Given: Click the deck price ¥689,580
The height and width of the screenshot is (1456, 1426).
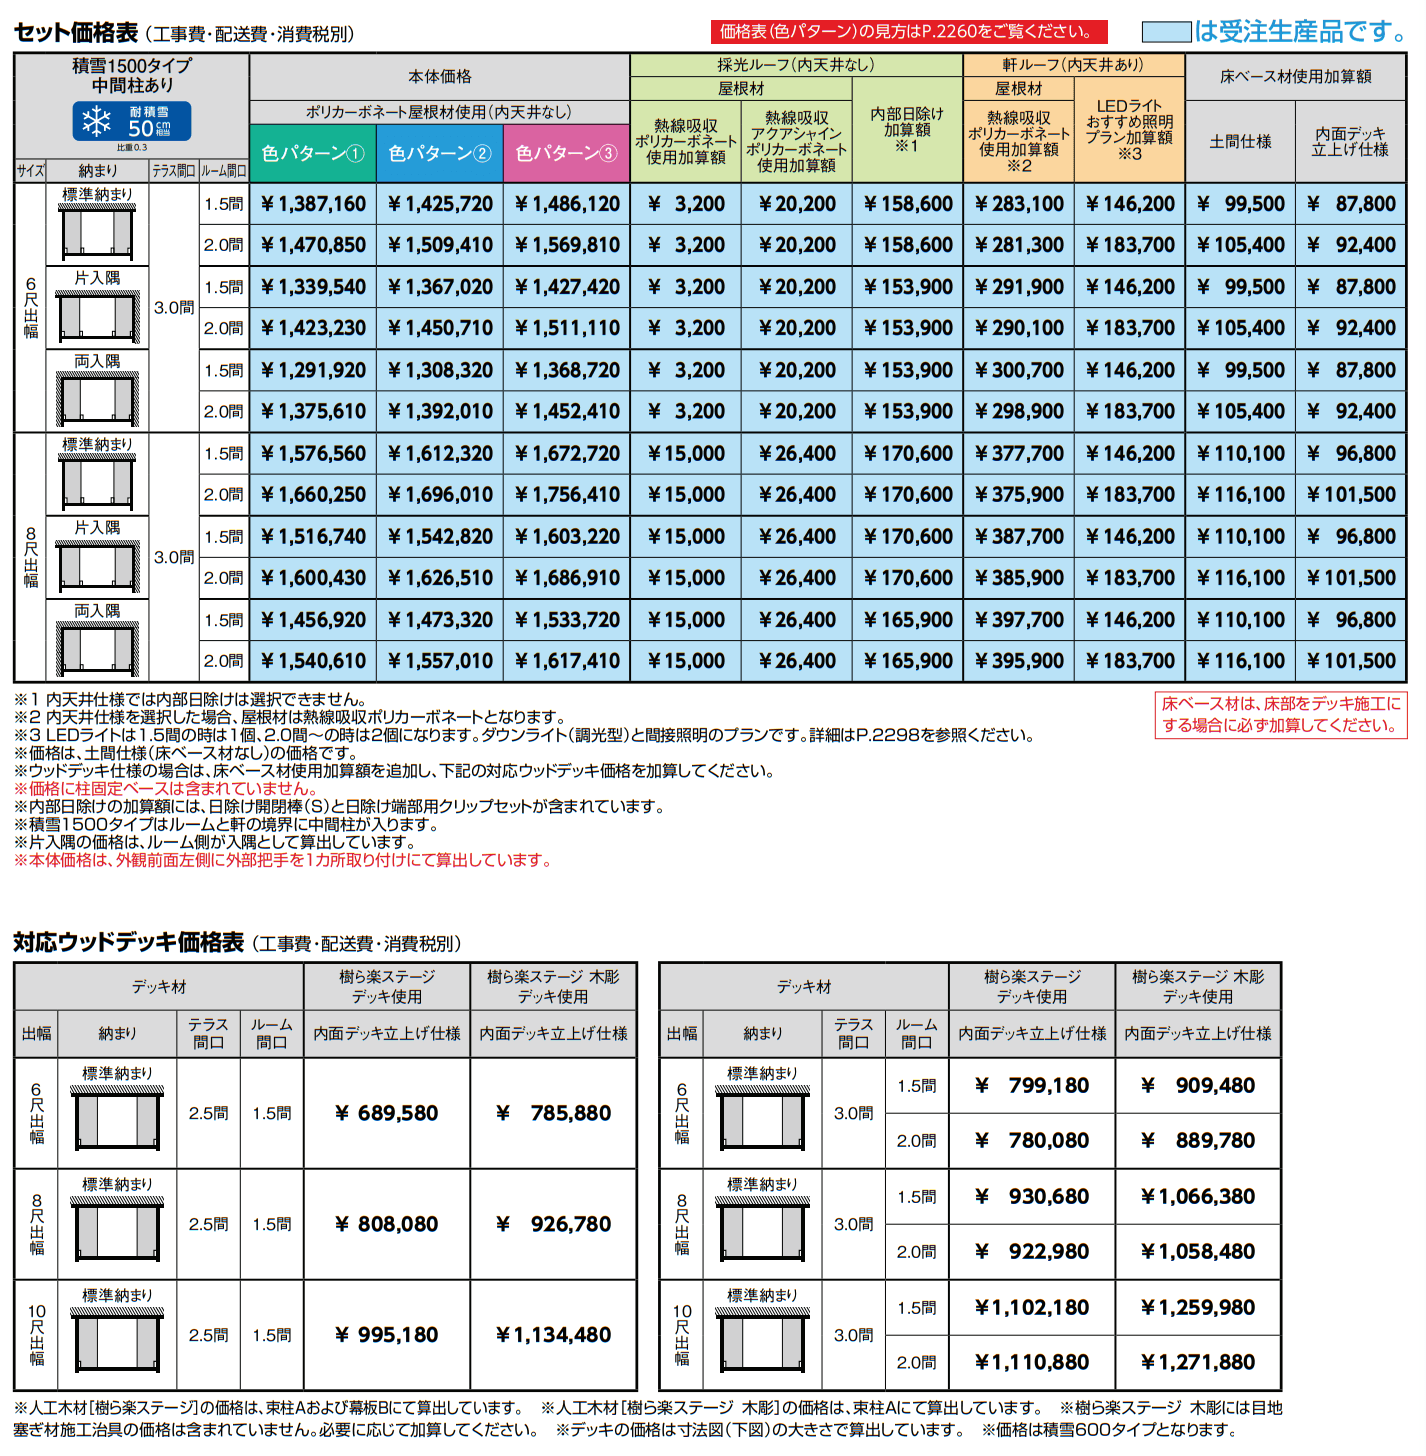Looking at the screenshot, I should point(387,1113).
